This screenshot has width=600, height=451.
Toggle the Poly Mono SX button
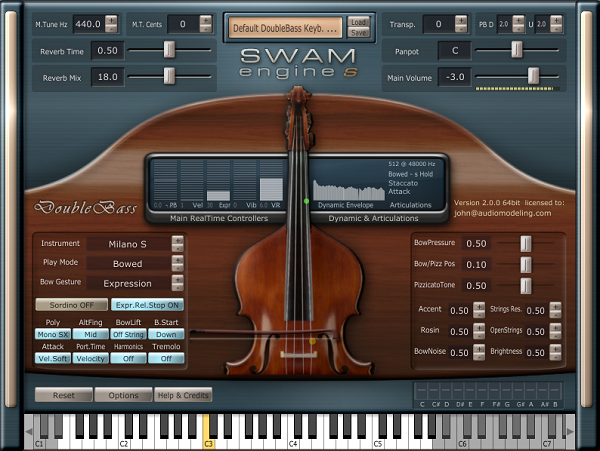(x=53, y=334)
